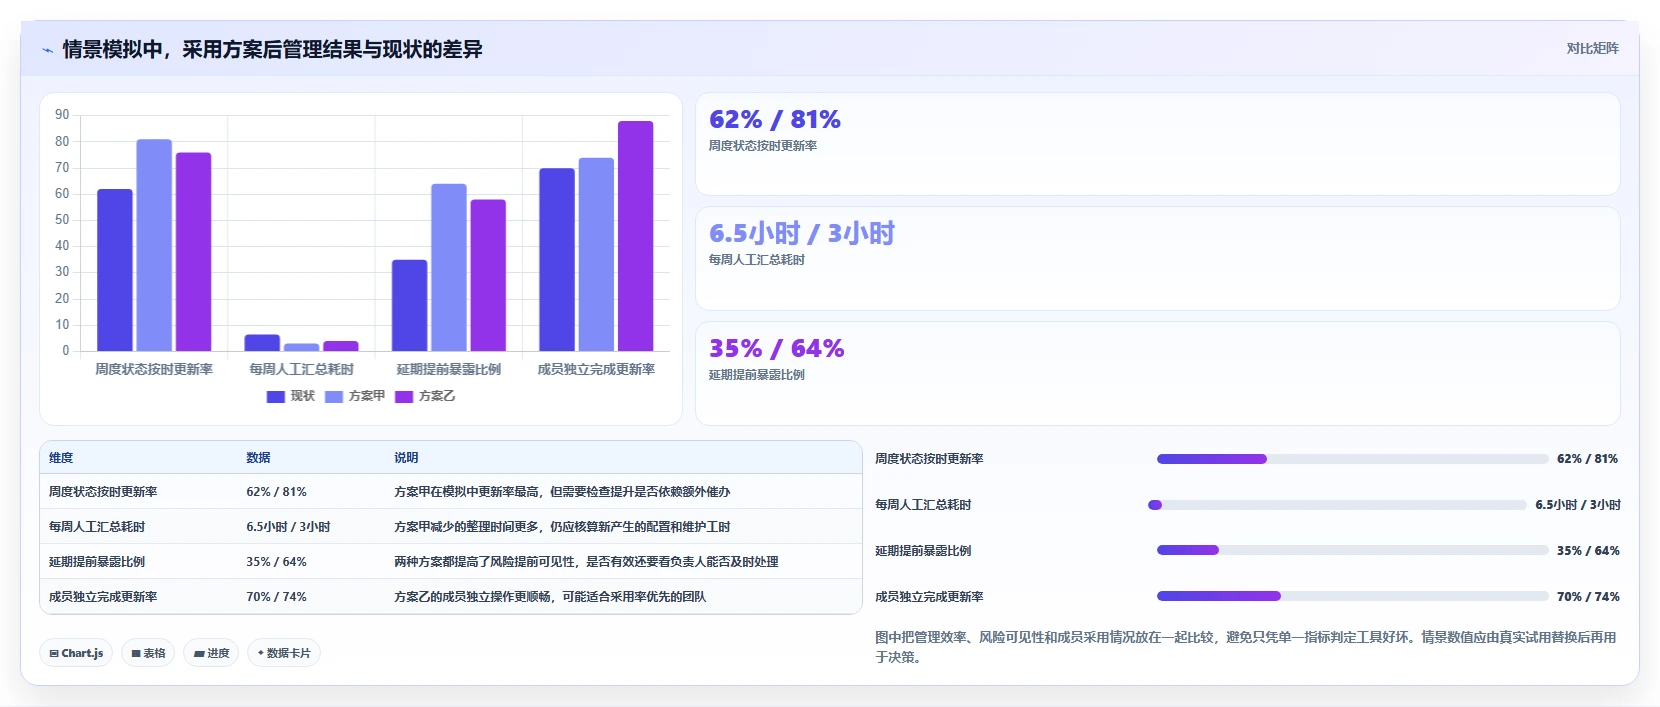Click the 数据 column header
Screen dimensions: 1660x707
point(258,458)
